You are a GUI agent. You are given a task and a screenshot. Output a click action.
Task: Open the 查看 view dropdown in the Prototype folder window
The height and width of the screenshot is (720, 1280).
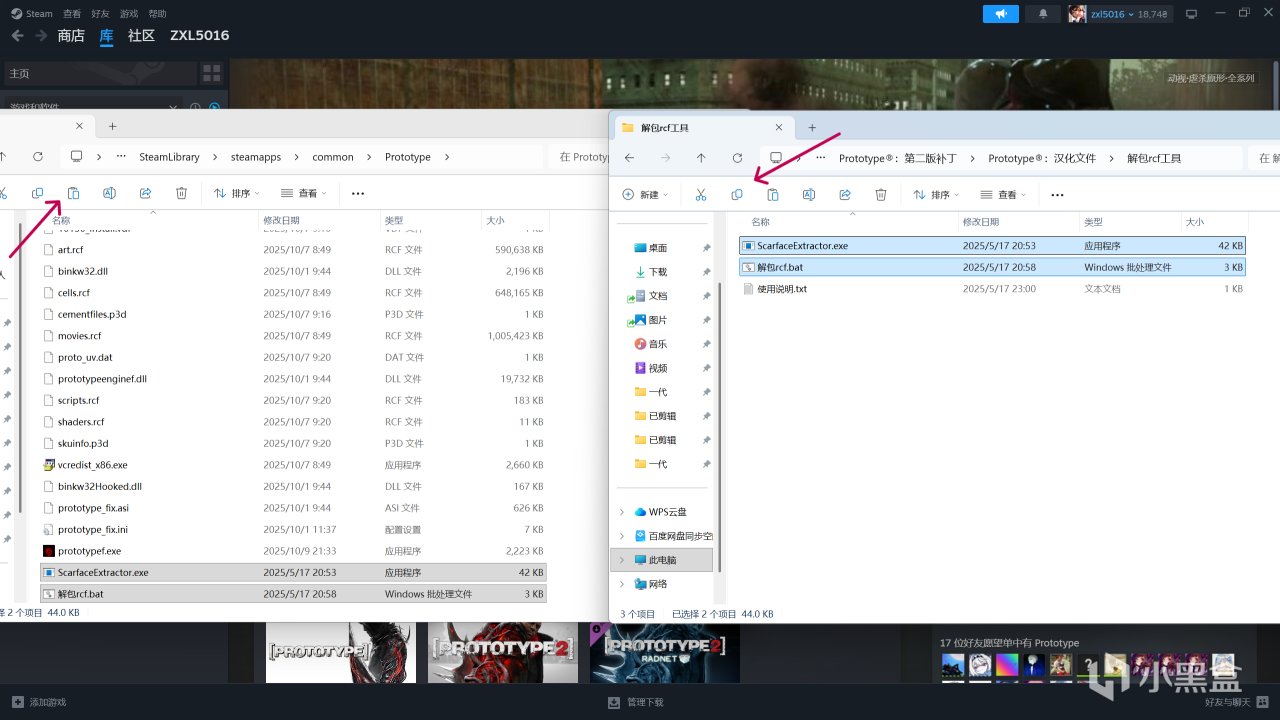[303, 194]
